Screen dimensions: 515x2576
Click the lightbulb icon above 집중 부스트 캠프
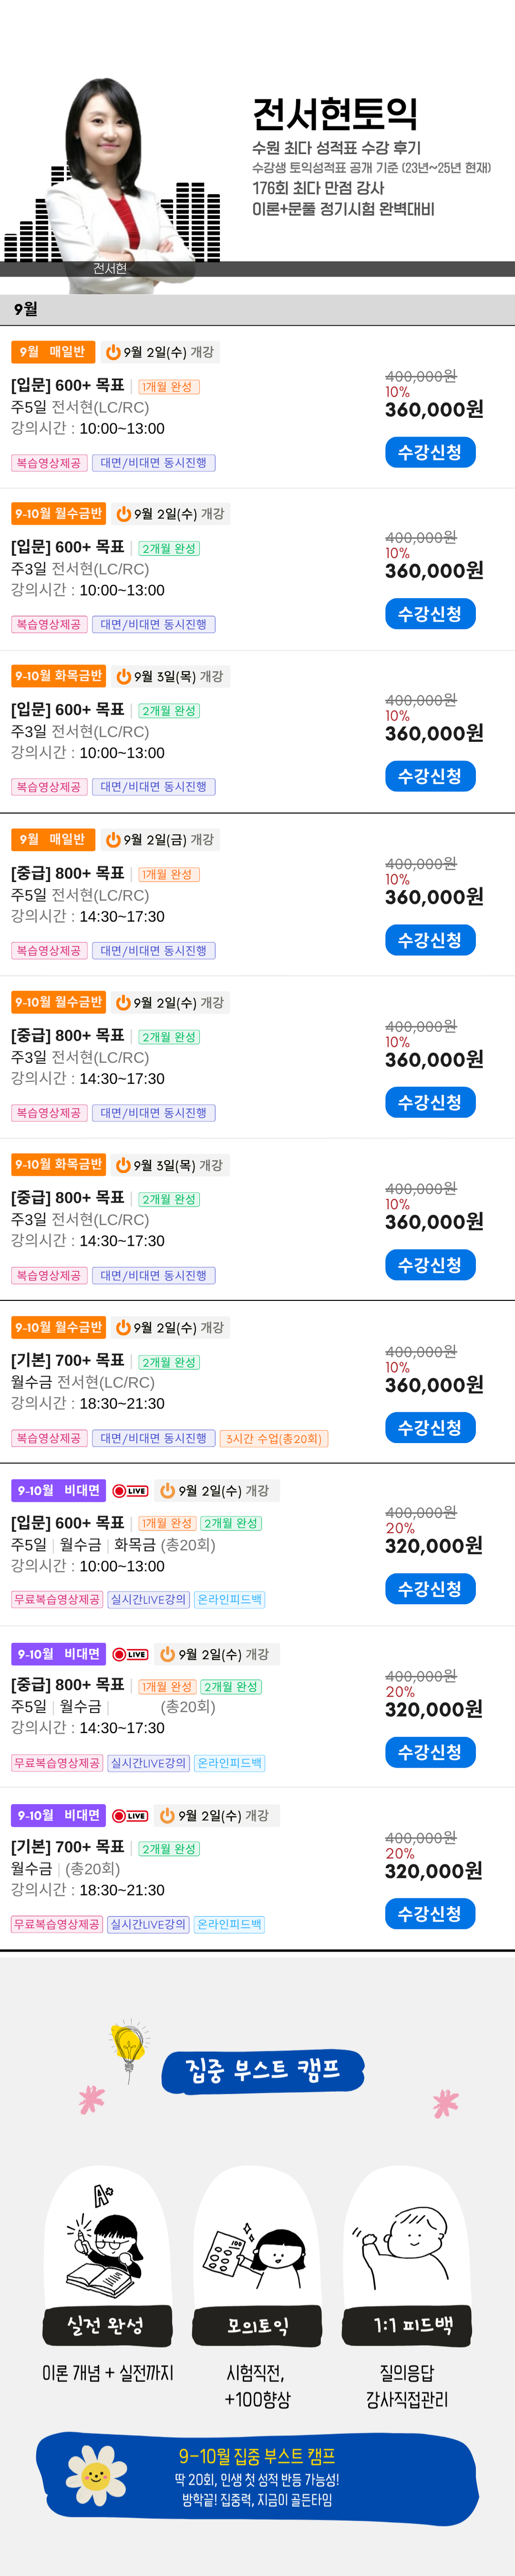tap(129, 2051)
